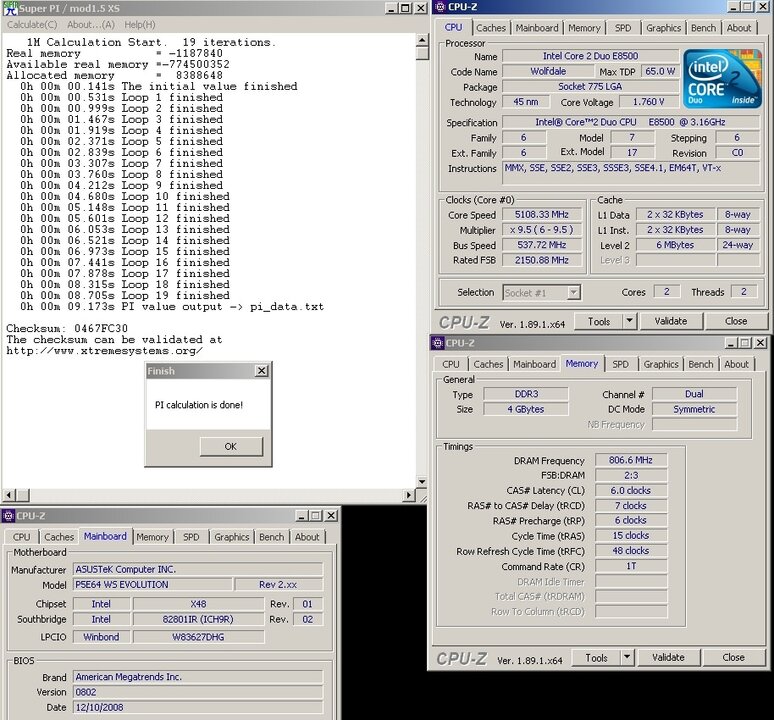
Task: Click the Memory CPU-Z window title icon
Action: click(x=438, y=343)
